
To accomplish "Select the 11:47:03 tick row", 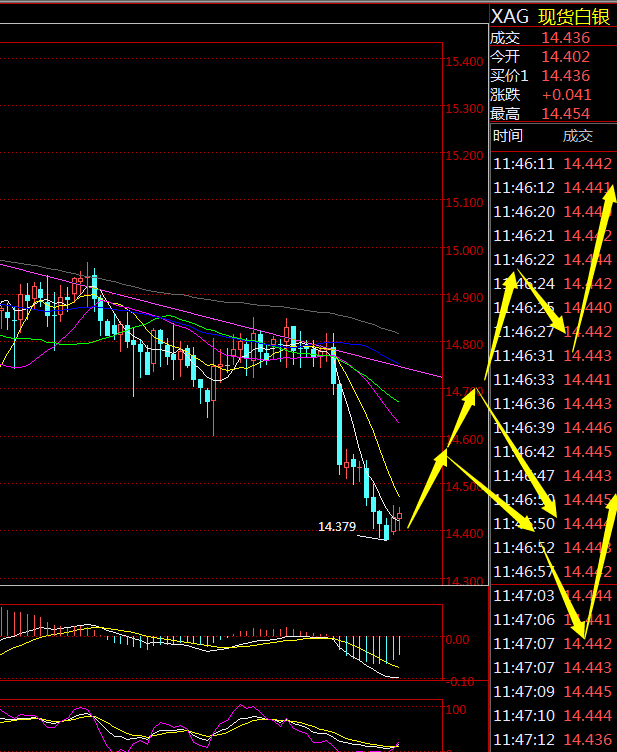I will click(x=553, y=595).
